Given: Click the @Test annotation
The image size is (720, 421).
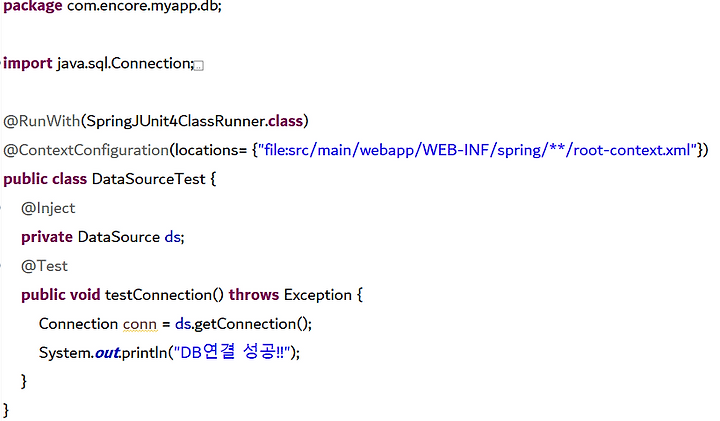Looking at the screenshot, I should [x=45, y=266].
